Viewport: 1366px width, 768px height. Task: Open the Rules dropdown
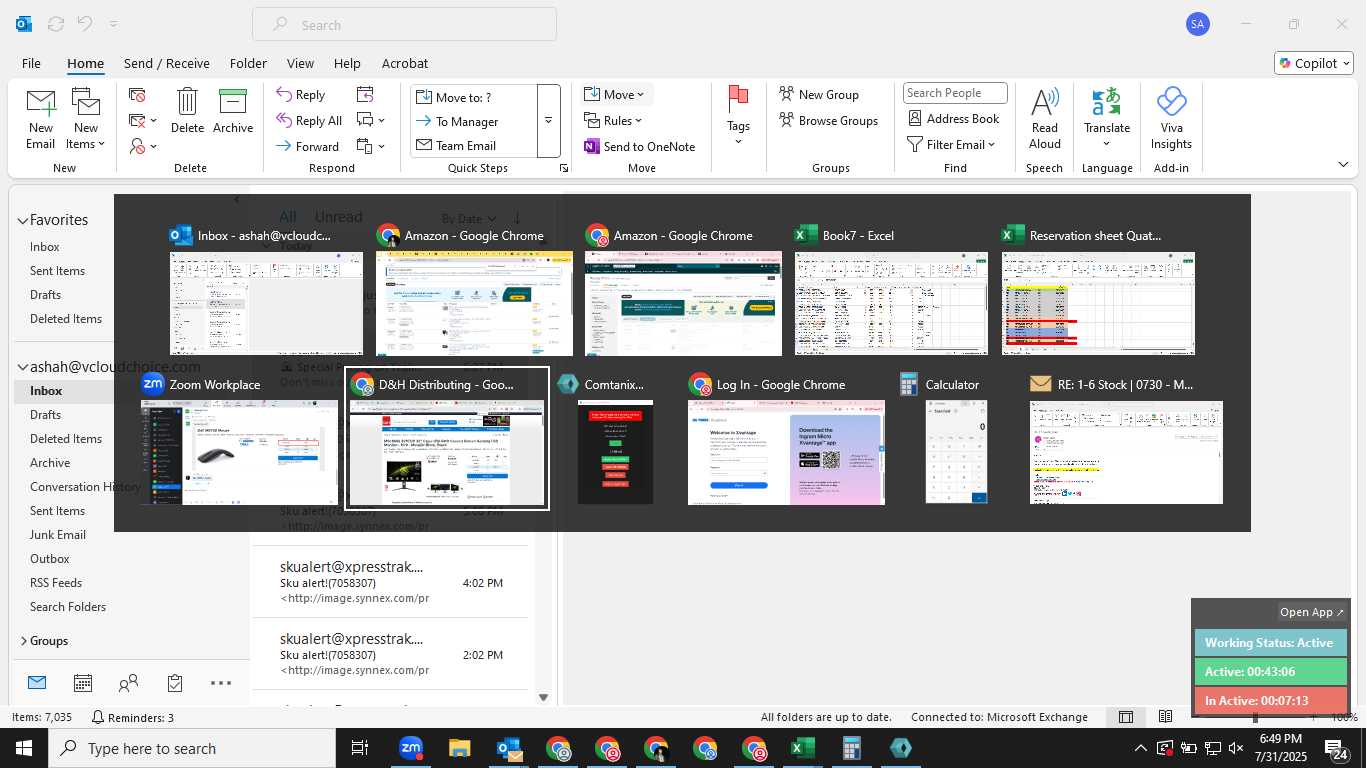(x=615, y=120)
